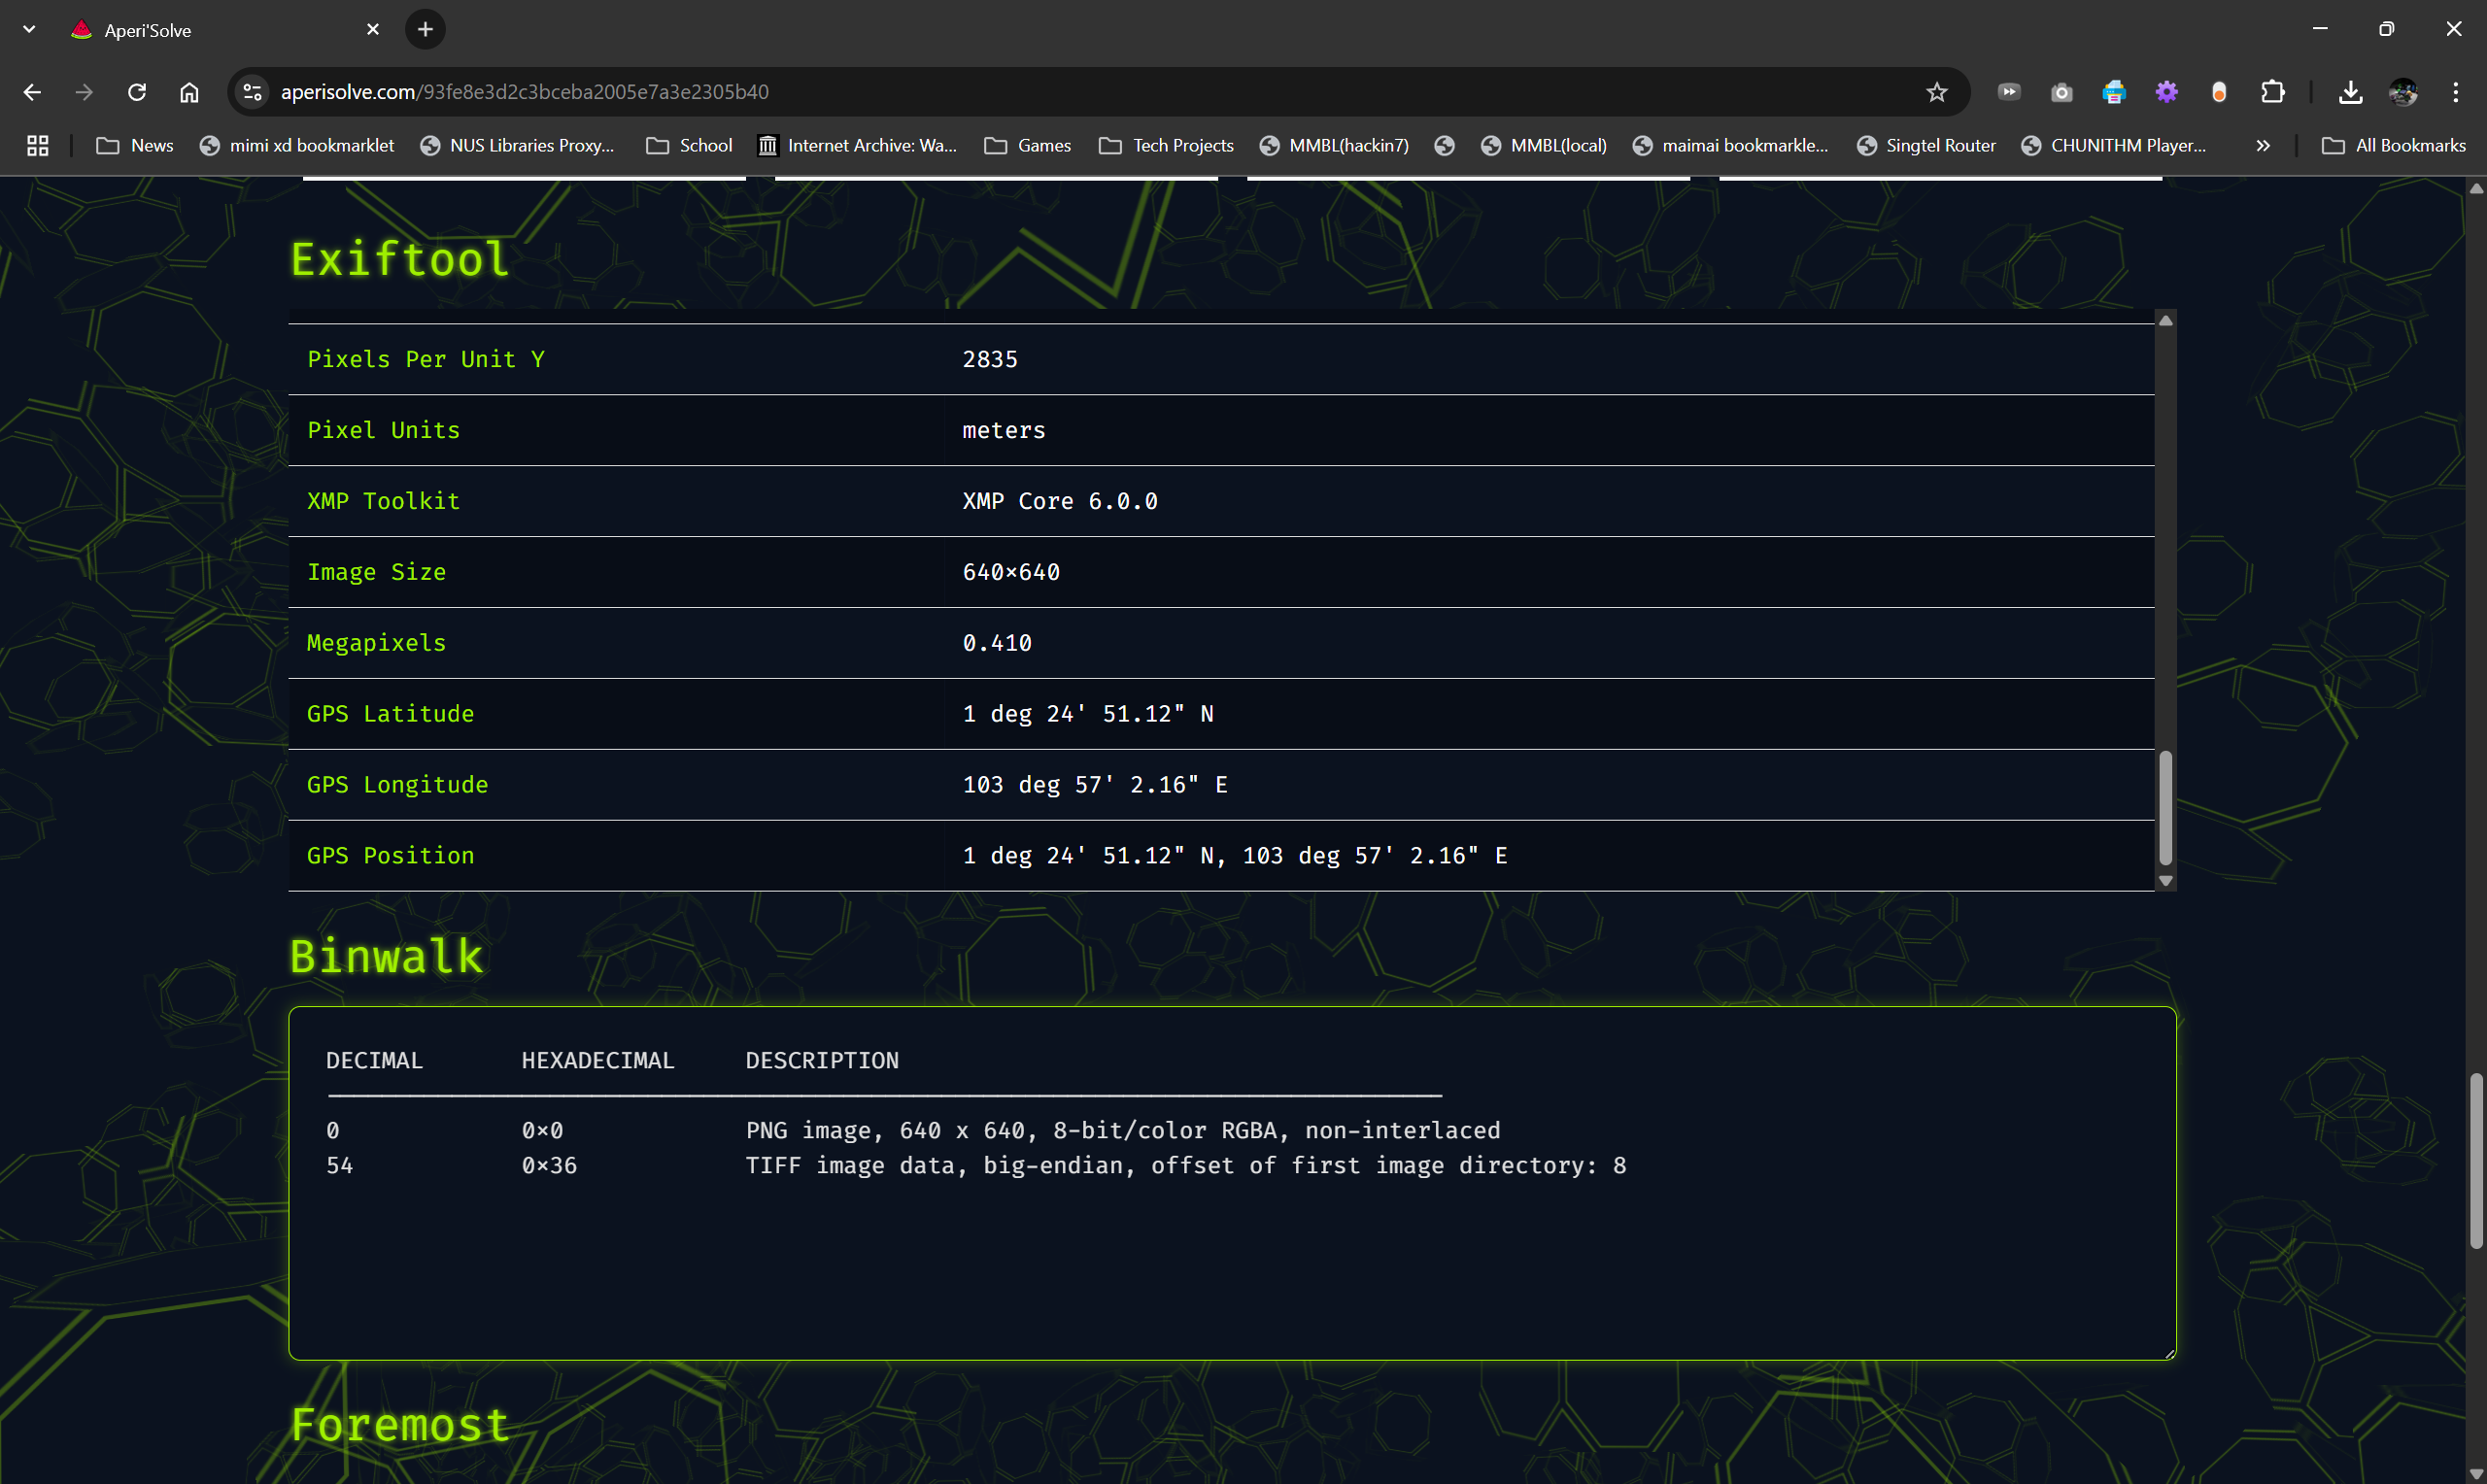Open the downloads icon in toolbar
This screenshot has width=2487, height=1484.
pyautogui.click(x=2350, y=92)
